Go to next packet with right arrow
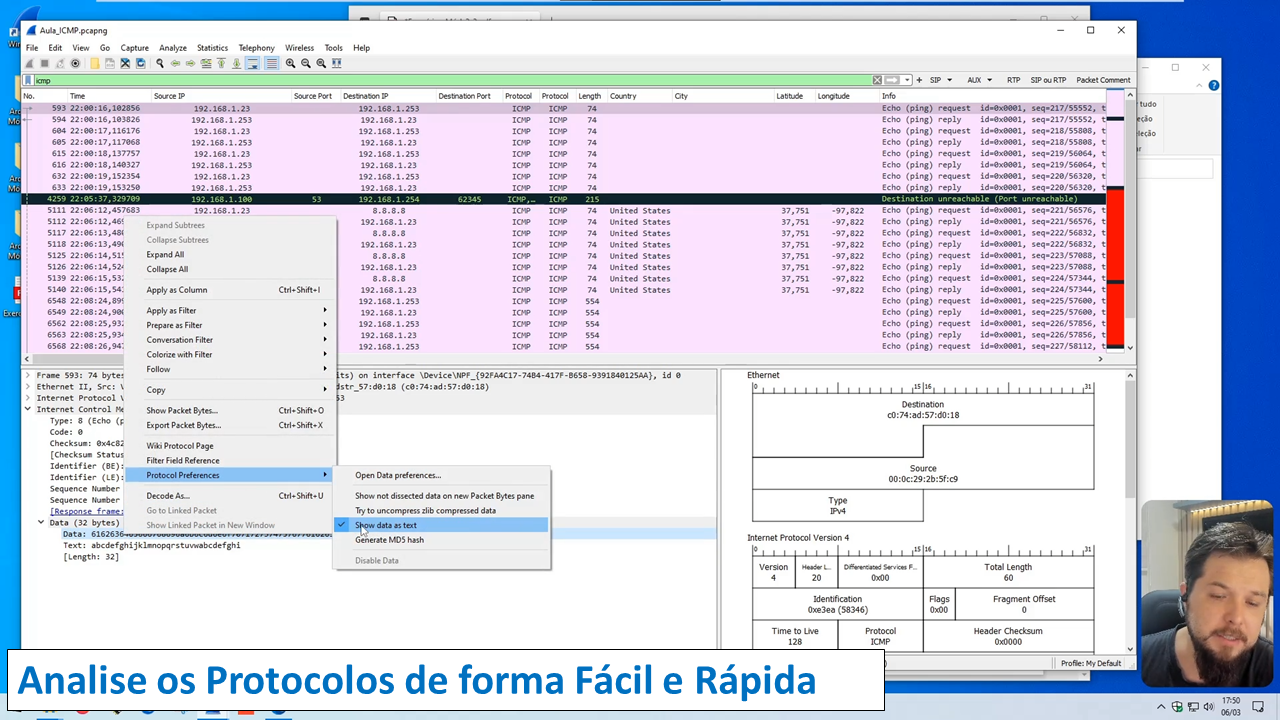The image size is (1280, 720). pyautogui.click(x=190, y=63)
